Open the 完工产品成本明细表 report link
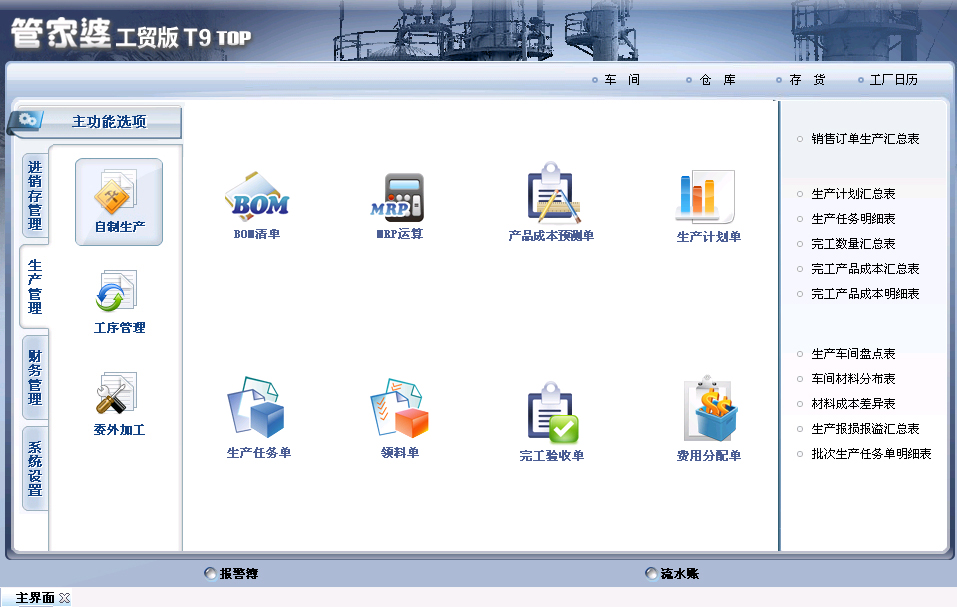The height and width of the screenshot is (607, 957). [865, 294]
